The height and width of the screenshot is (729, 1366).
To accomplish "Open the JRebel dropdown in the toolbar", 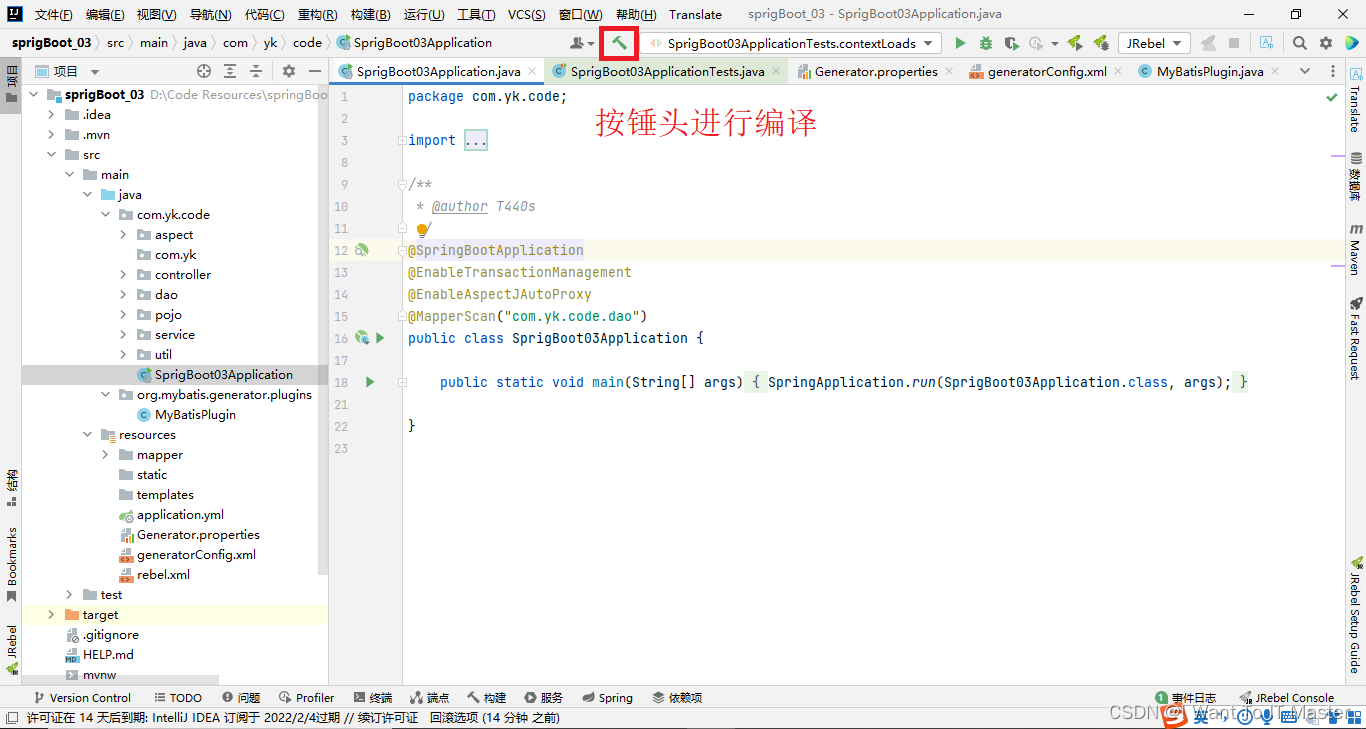I will point(1154,43).
